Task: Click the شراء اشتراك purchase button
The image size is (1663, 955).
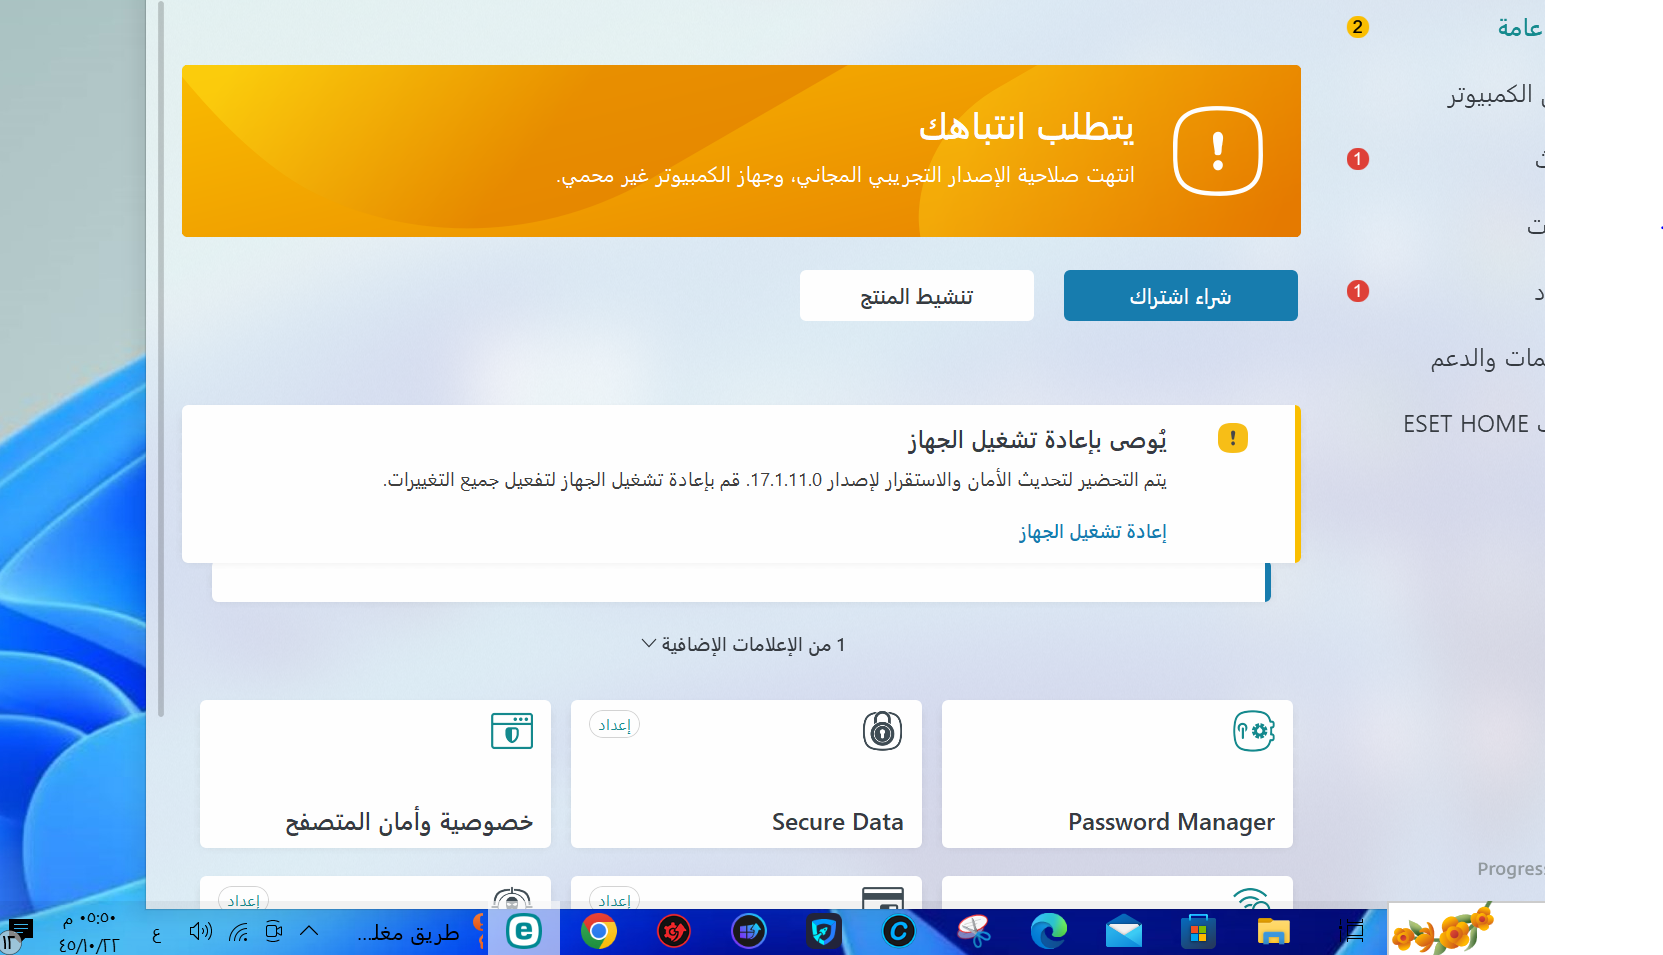Action: point(1180,296)
